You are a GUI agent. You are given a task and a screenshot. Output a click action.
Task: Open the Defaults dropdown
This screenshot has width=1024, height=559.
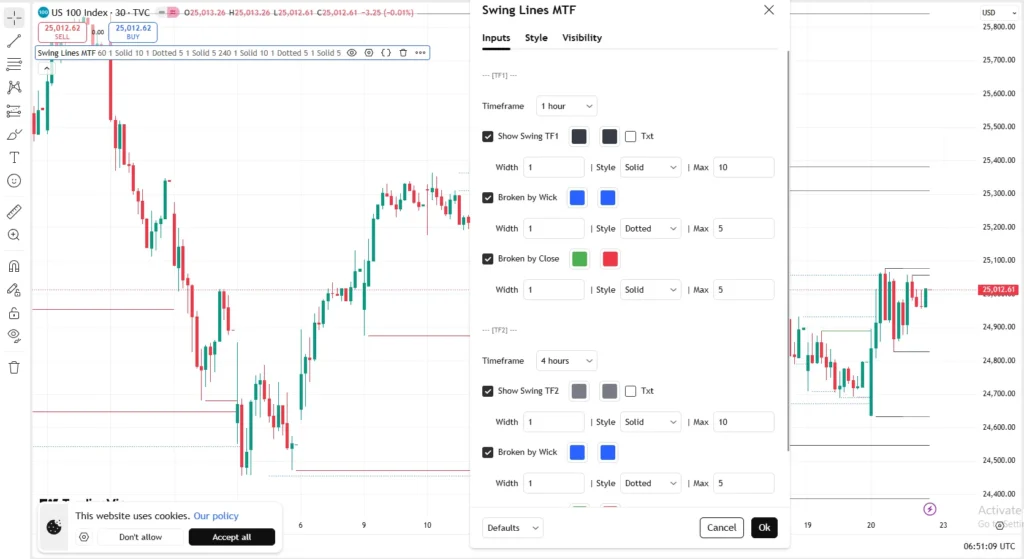(513, 528)
